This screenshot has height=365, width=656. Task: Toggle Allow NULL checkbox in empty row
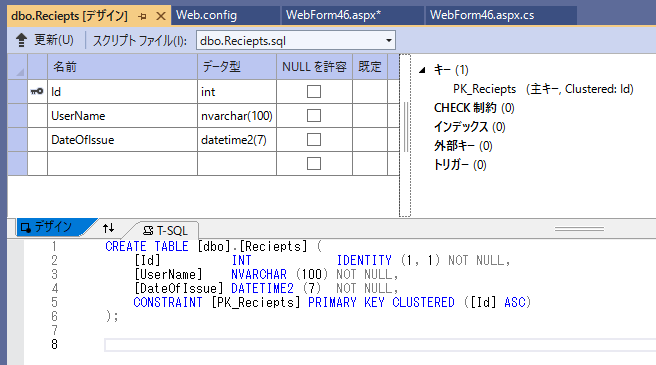pyautogui.click(x=314, y=163)
